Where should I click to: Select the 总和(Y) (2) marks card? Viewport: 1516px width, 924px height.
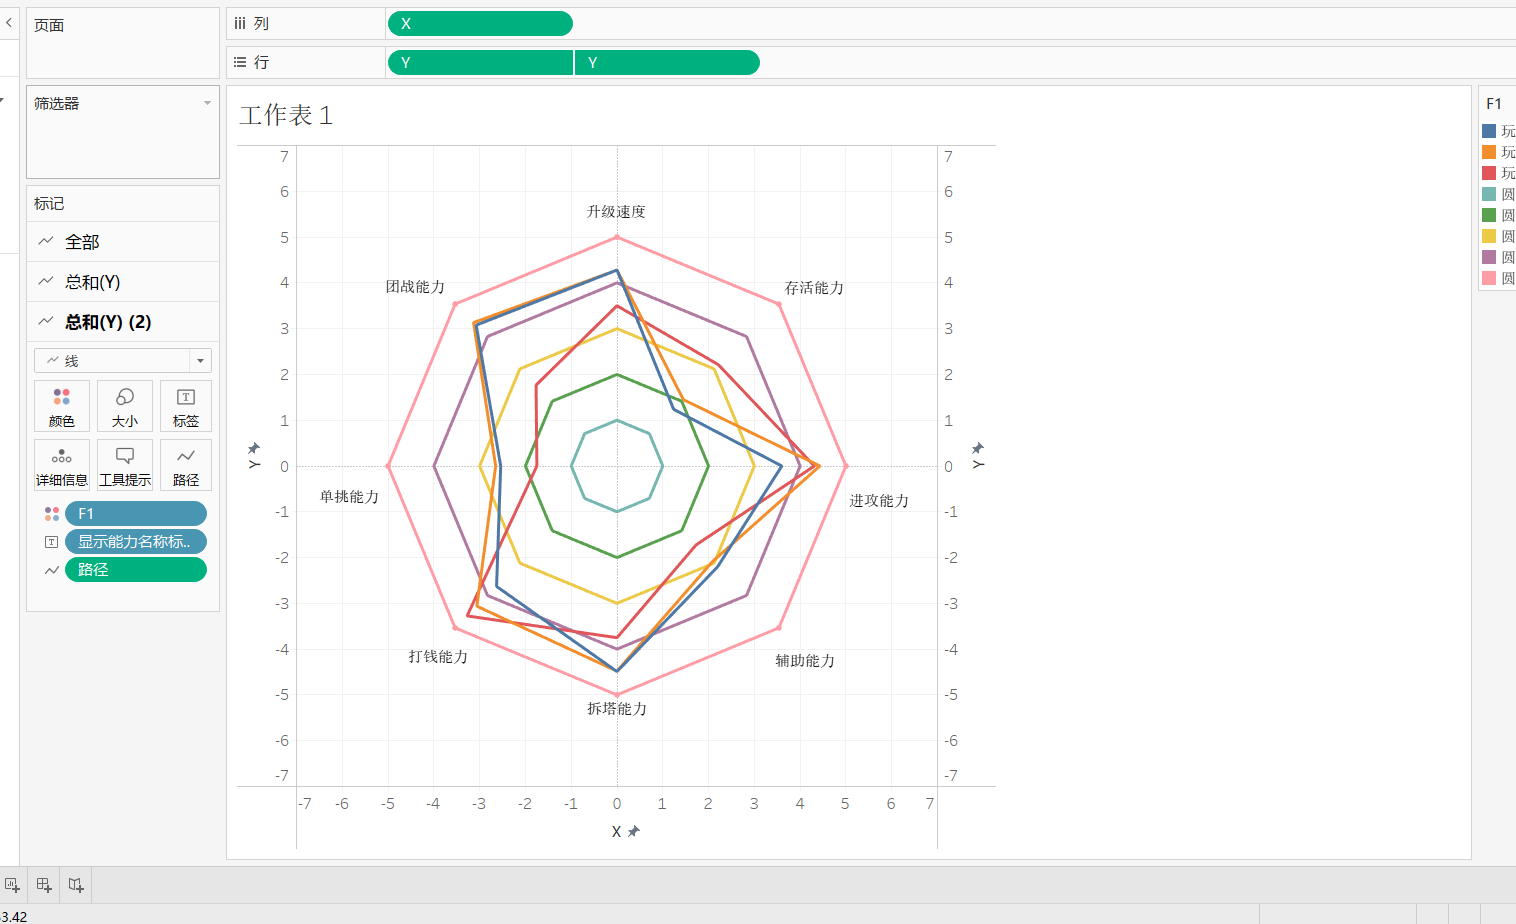coord(123,322)
